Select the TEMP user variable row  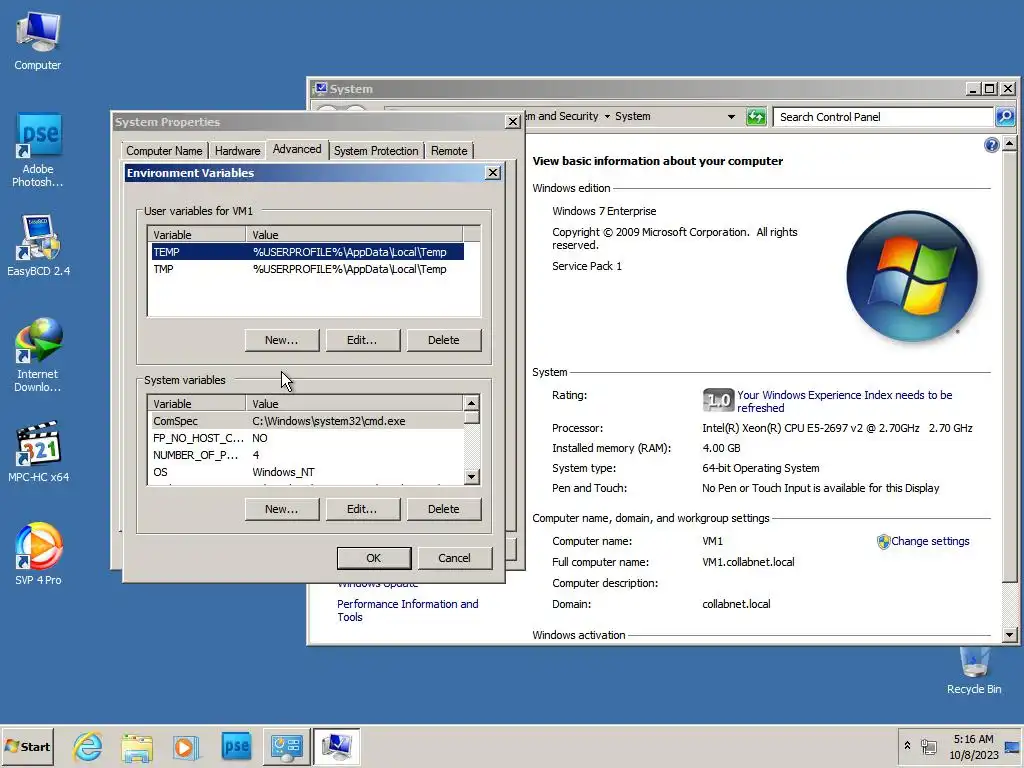coord(307,252)
